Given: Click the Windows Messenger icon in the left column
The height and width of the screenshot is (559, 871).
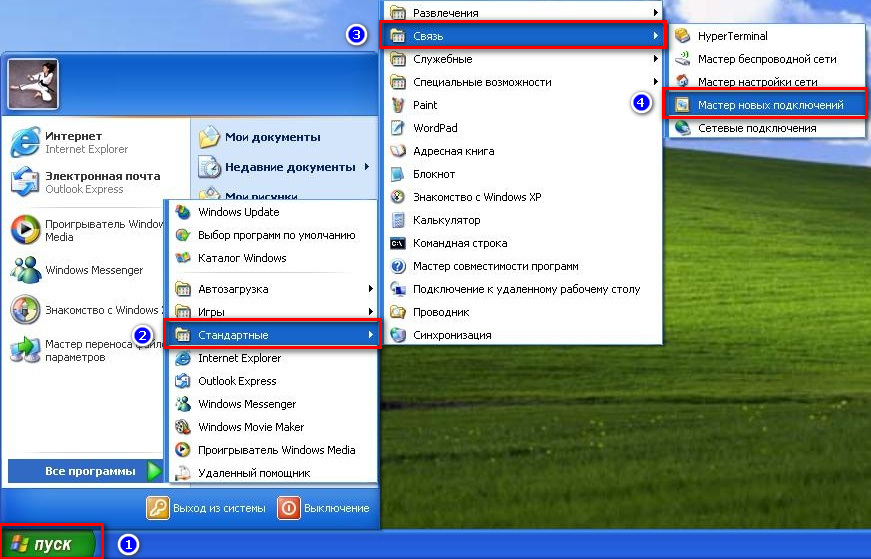Looking at the screenshot, I should 25,270.
